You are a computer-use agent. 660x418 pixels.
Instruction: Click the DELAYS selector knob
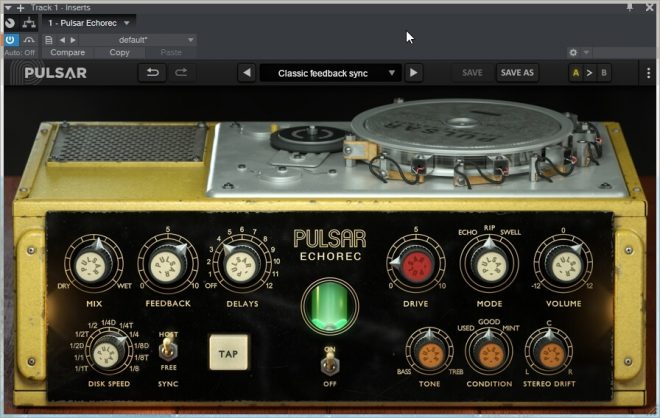pos(242,265)
